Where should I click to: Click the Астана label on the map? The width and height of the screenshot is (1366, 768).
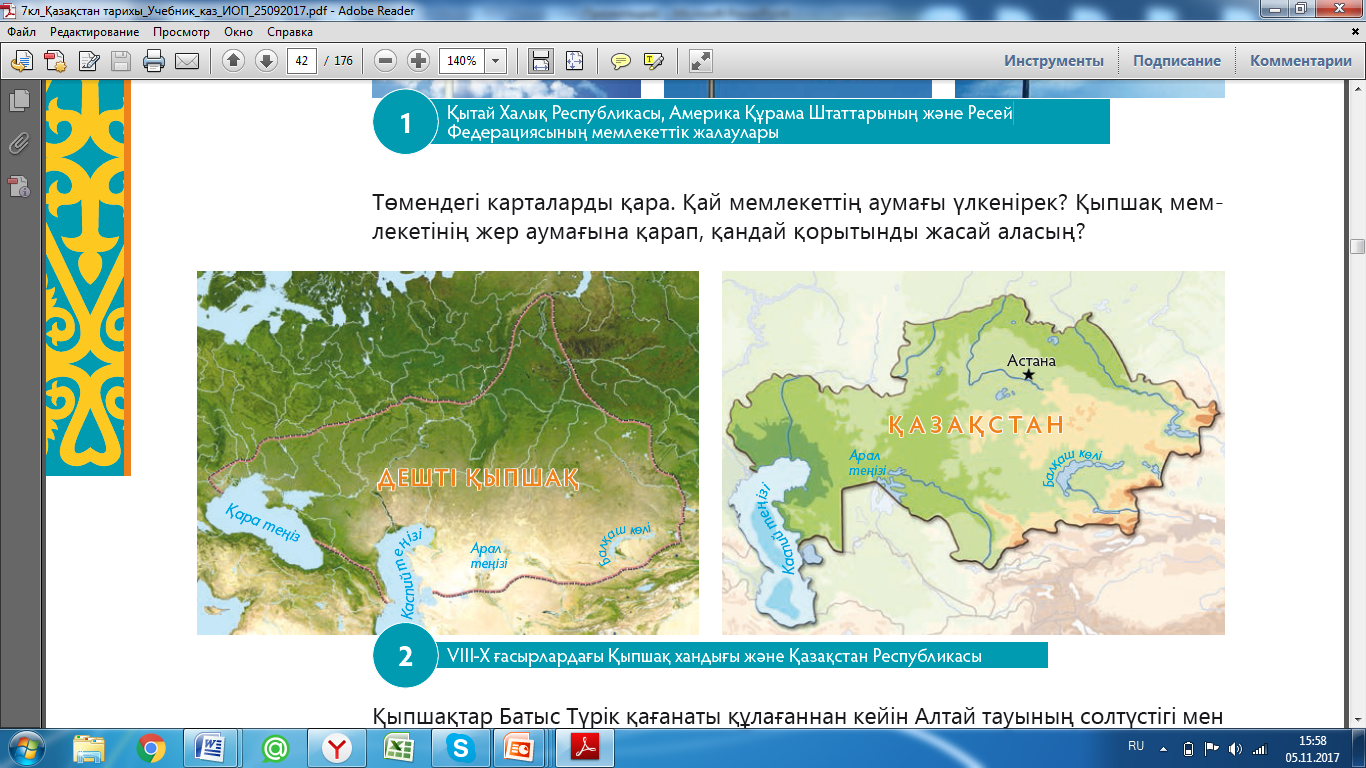coord(1031,361)
